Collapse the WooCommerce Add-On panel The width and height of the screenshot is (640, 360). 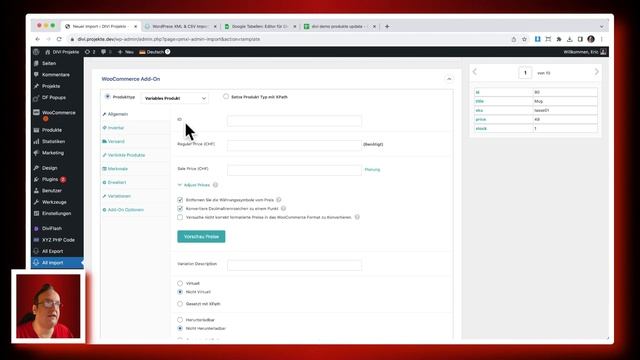point(449,79)
